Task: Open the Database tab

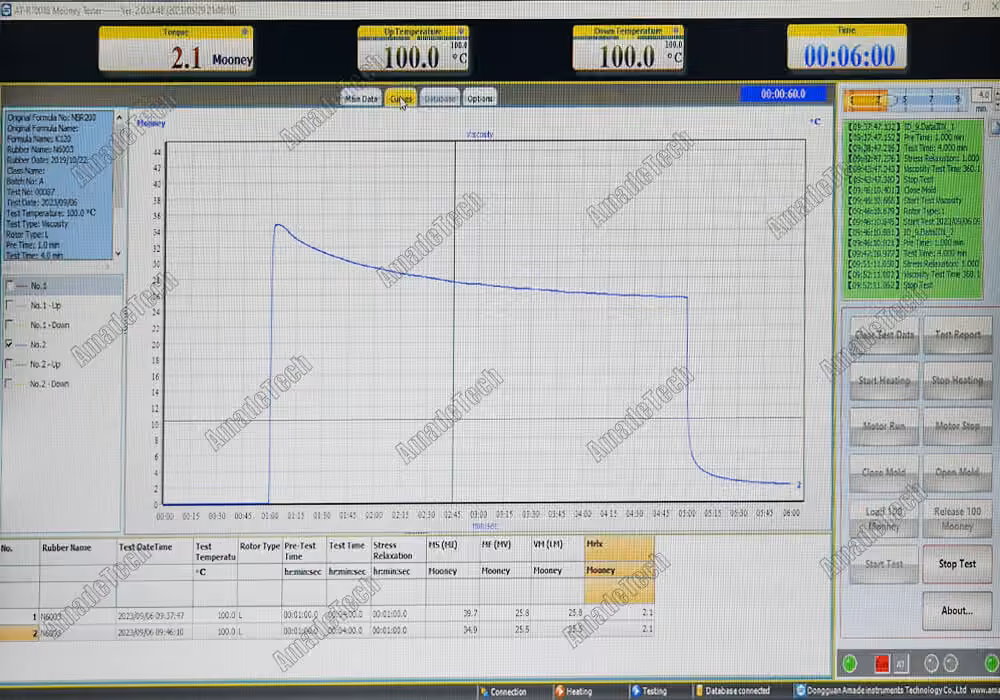Action: point(439,98)
